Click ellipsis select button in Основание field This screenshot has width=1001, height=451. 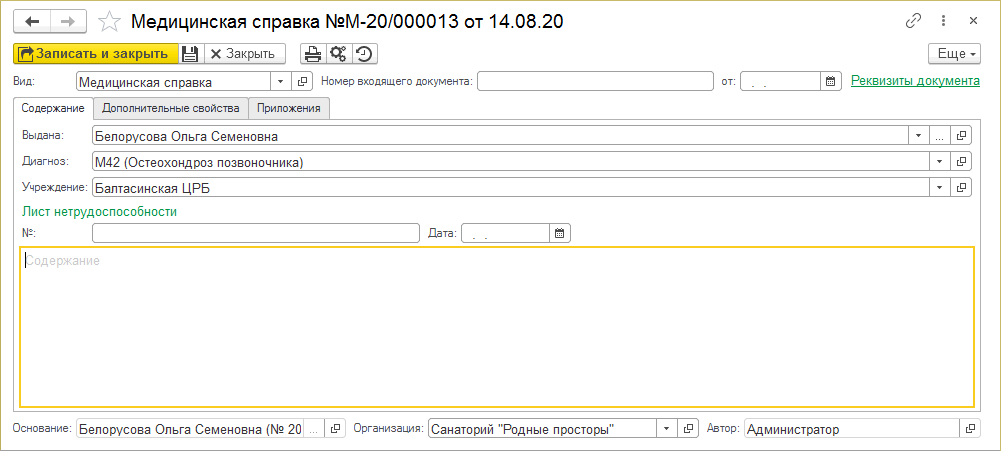point(314,429)
